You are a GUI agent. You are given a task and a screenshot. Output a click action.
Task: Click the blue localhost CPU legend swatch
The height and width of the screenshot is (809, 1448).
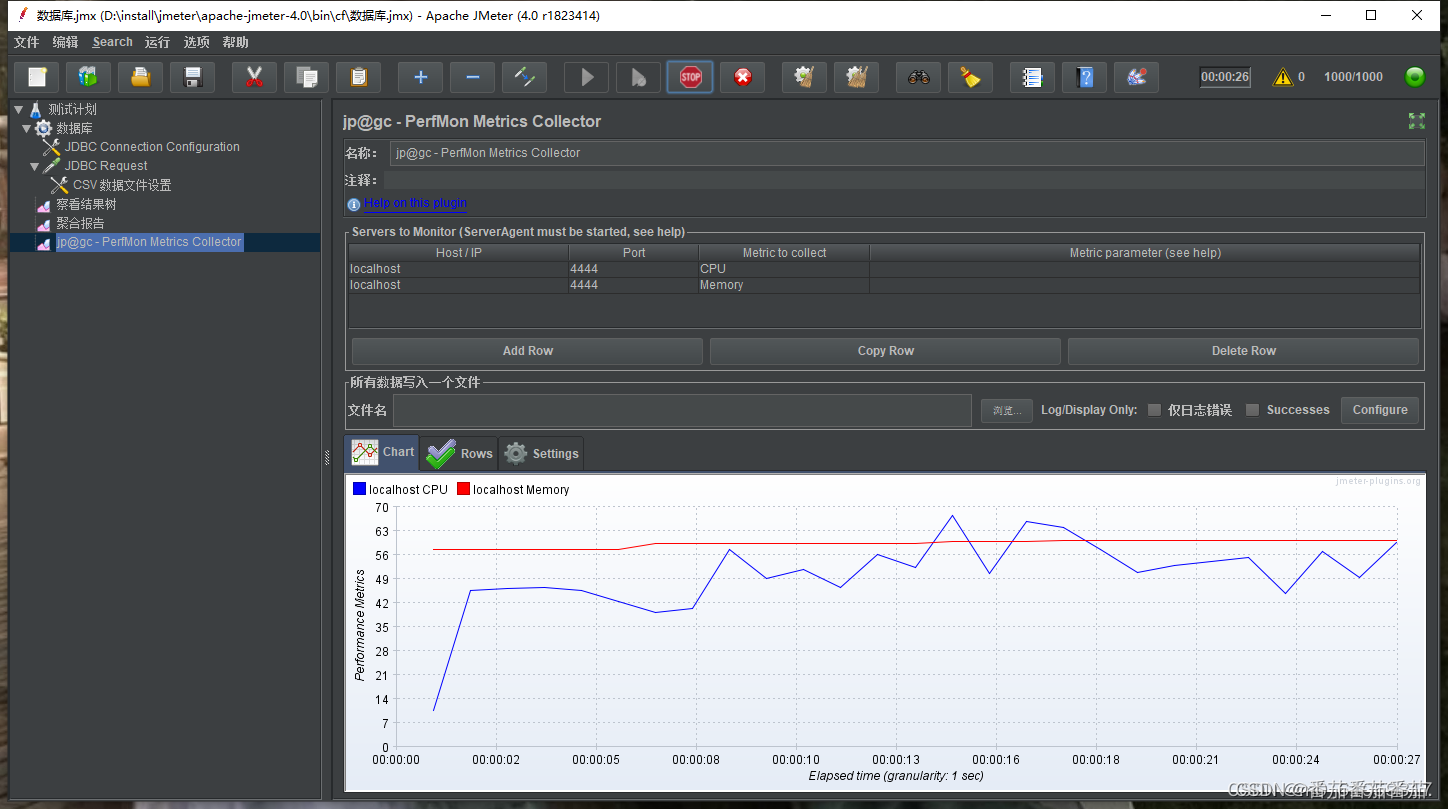[359, 489]
